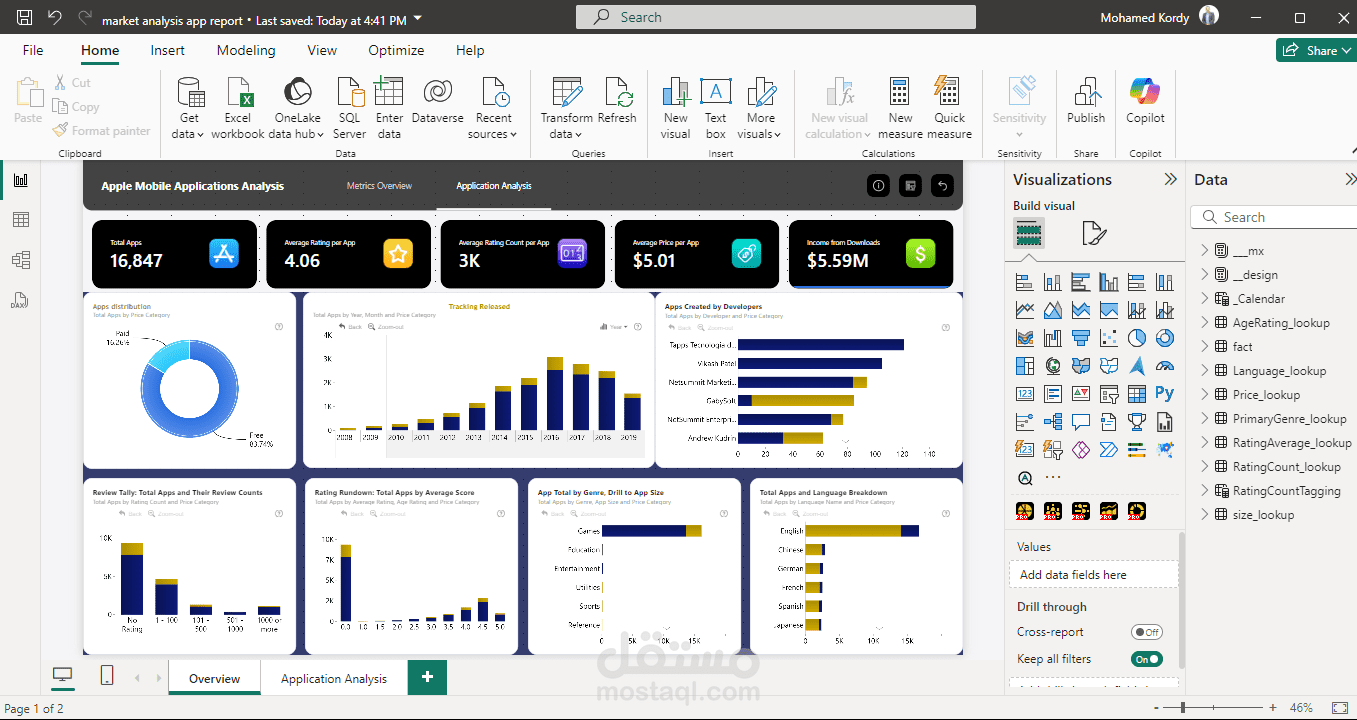The image size is (1357, 720).
Task: Expand the size_lookup table
Action: [x=1205, y=515]
